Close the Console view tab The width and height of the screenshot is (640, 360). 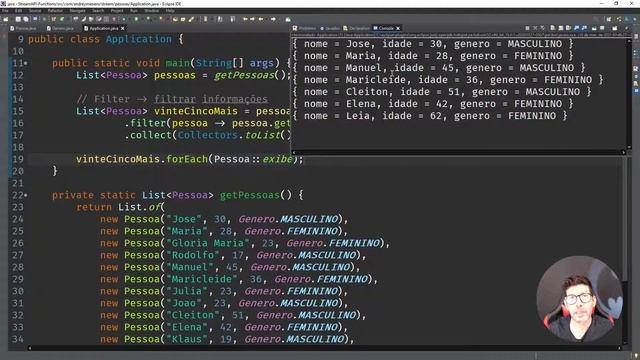click(x=398, y=28)
